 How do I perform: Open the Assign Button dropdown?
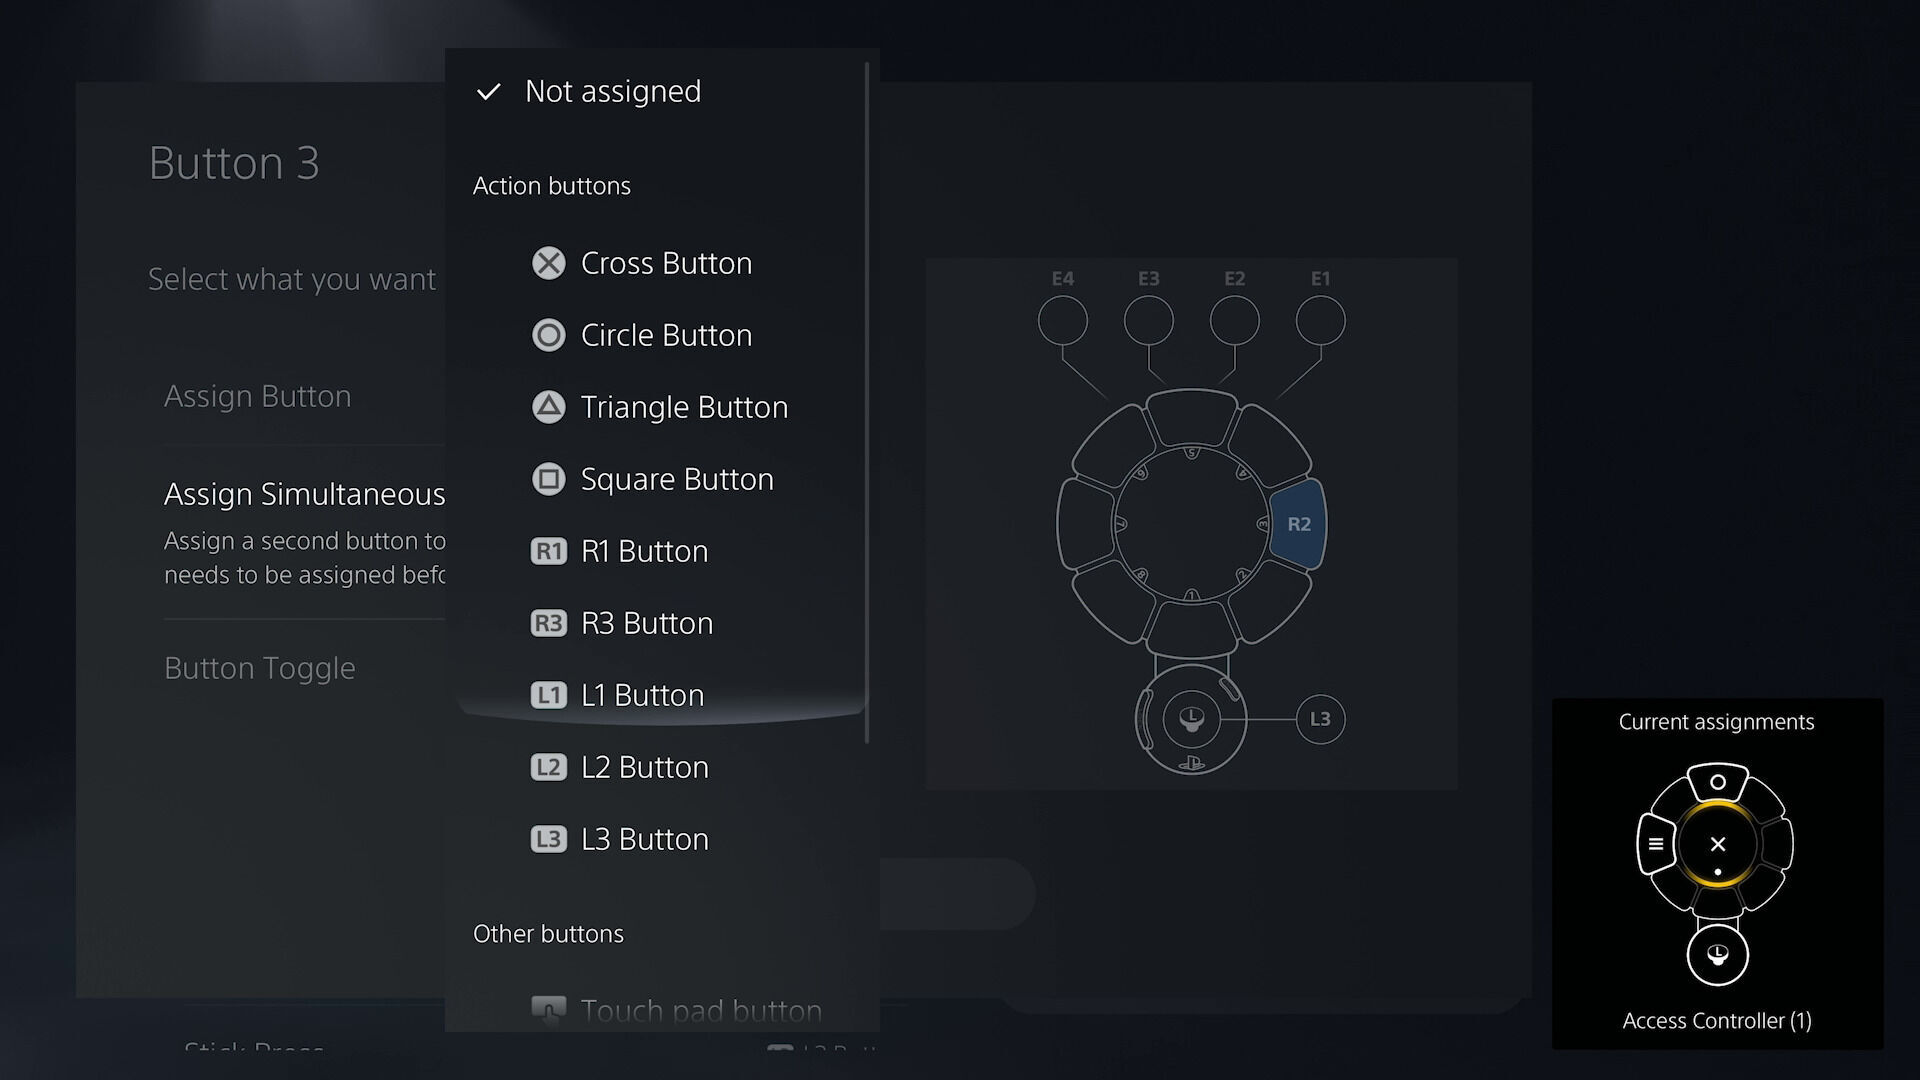(258, 396)
